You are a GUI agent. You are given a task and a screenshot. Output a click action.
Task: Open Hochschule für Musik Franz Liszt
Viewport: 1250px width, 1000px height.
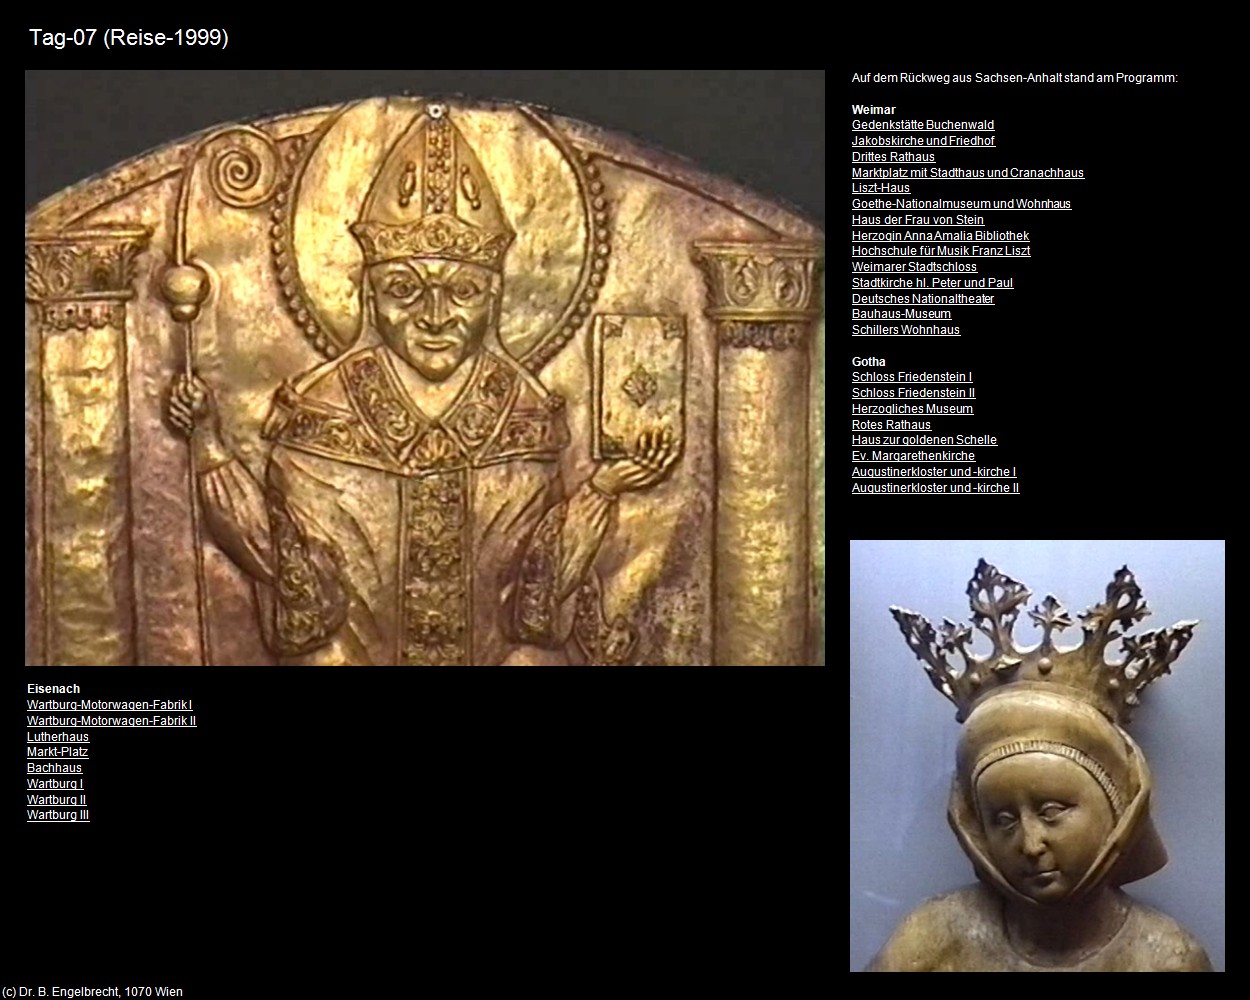coord(941,251)
